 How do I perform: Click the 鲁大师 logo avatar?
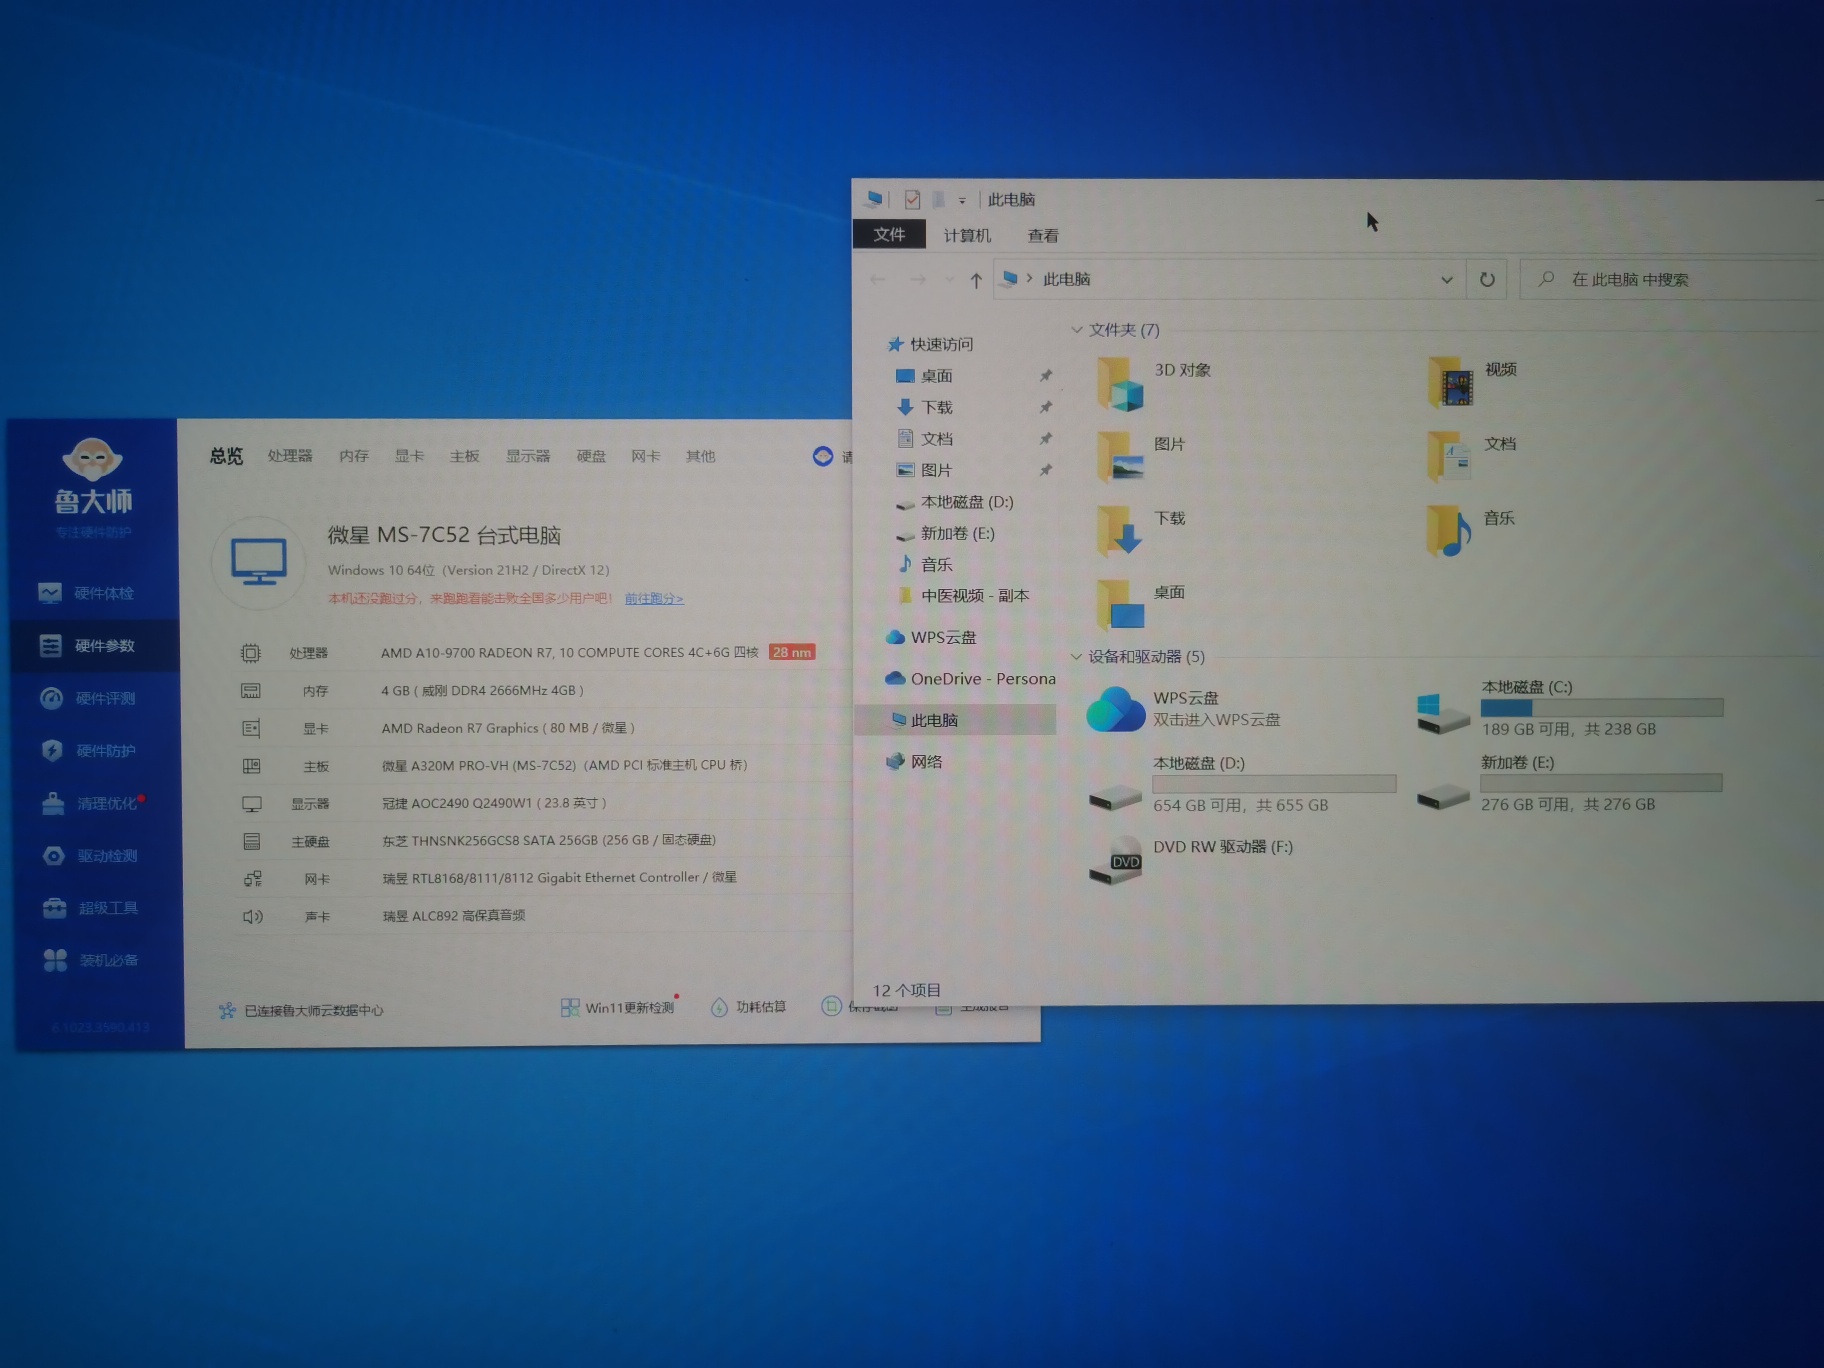[x=92, y=460]
